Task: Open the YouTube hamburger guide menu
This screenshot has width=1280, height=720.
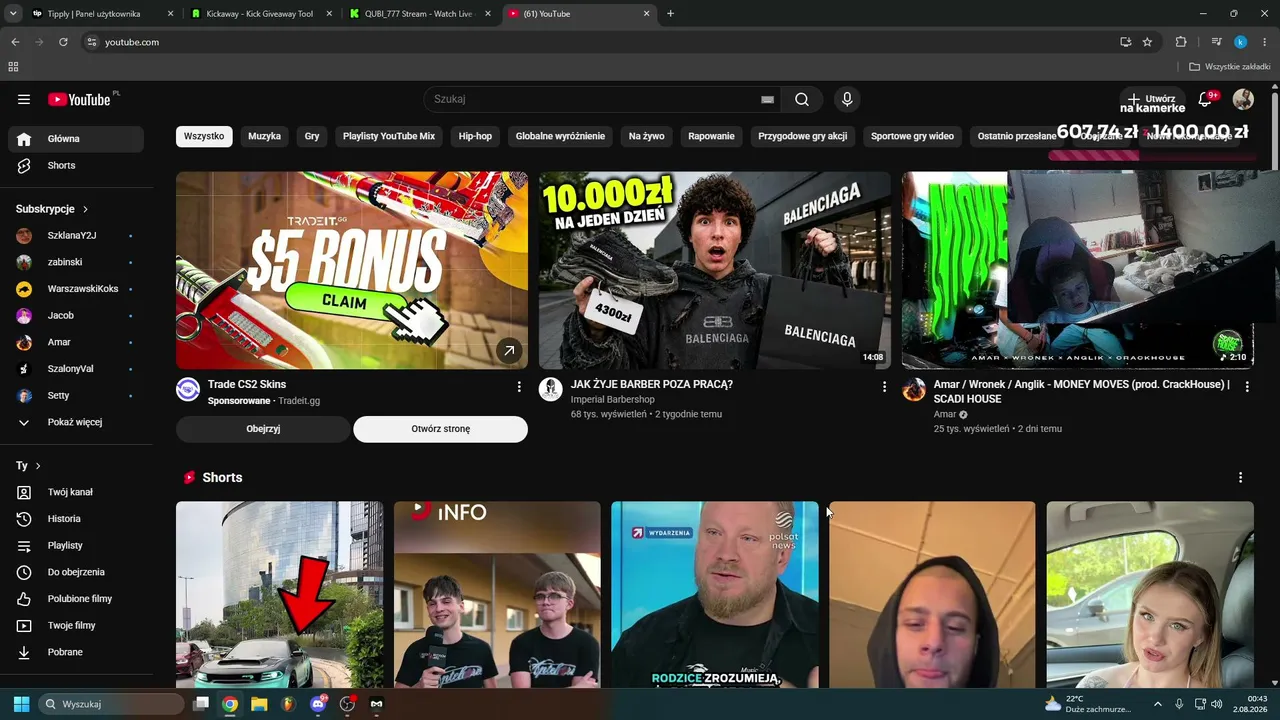Action: 24,99
